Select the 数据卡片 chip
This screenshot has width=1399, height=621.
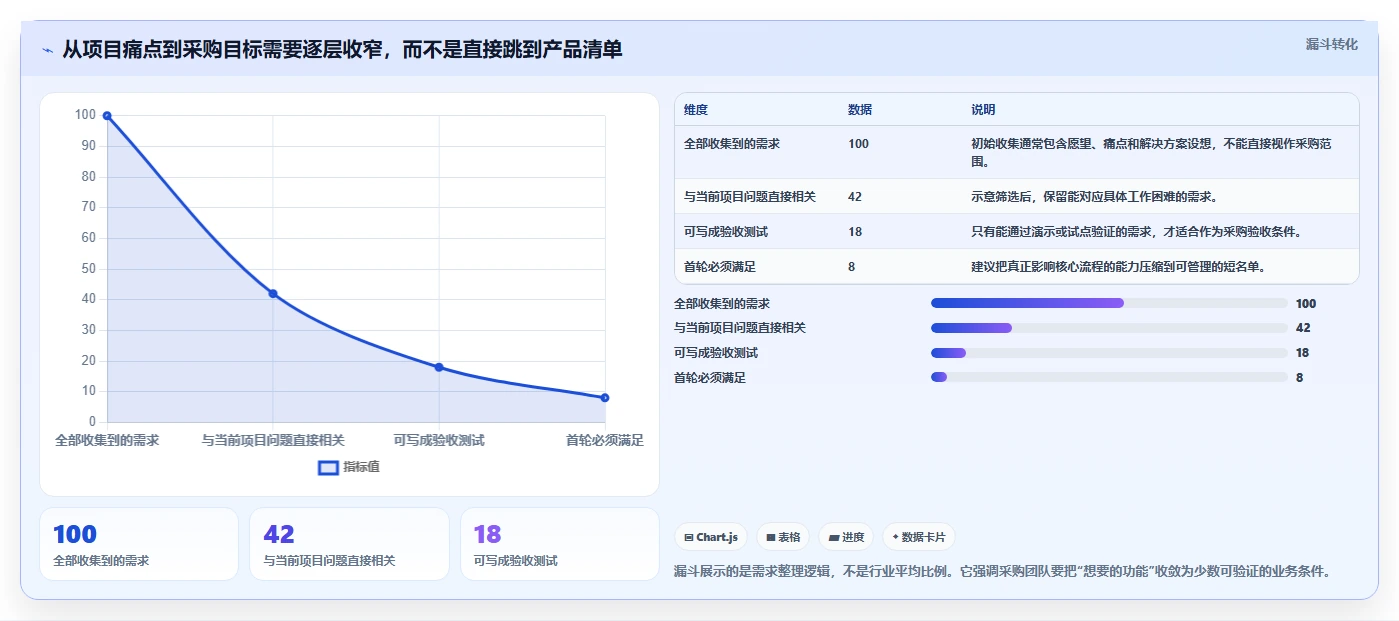tap(918, 537)
